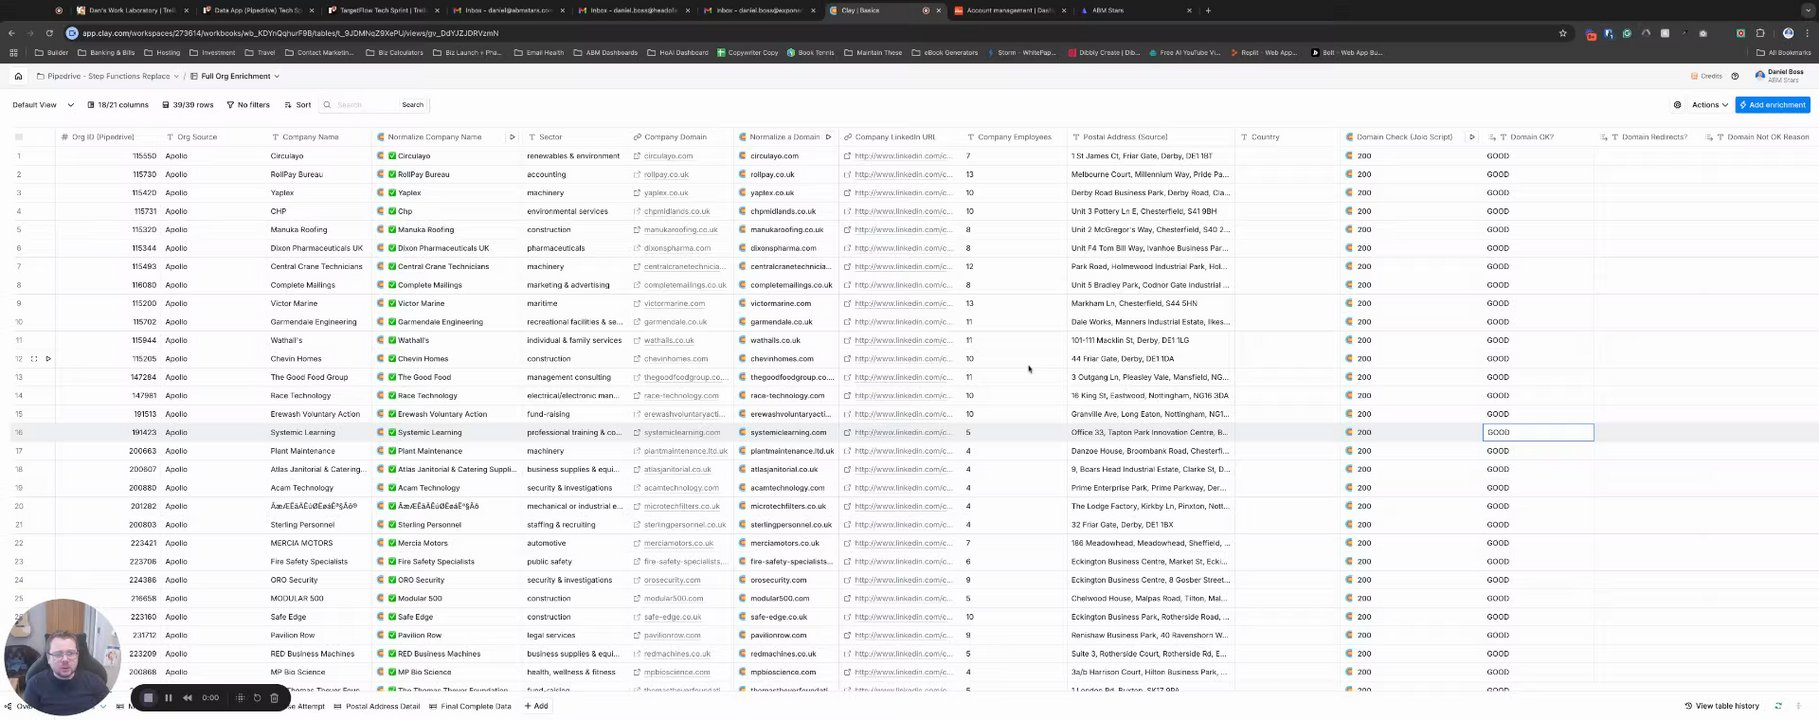The width and height of the screenshot is (1819, 720).
Task: Open View table history
Action: (1721, 706)
